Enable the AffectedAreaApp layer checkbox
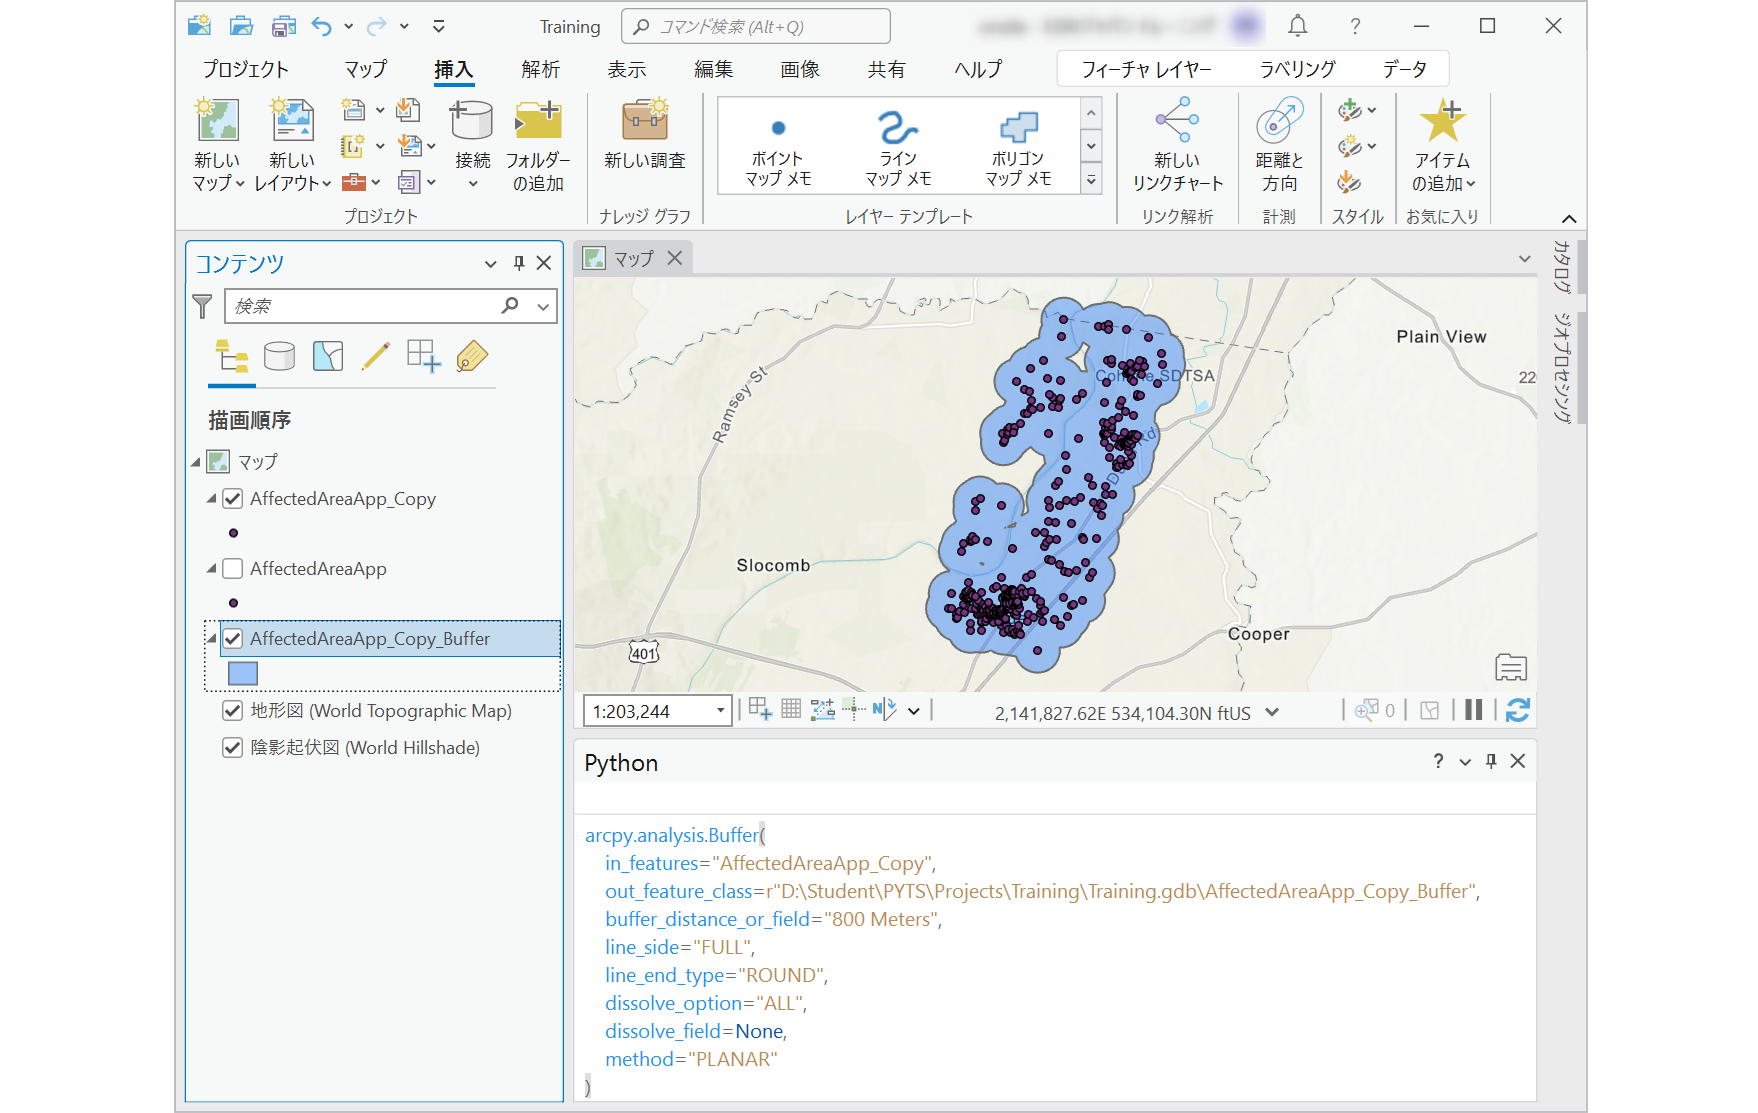 (x=233, y=569)
